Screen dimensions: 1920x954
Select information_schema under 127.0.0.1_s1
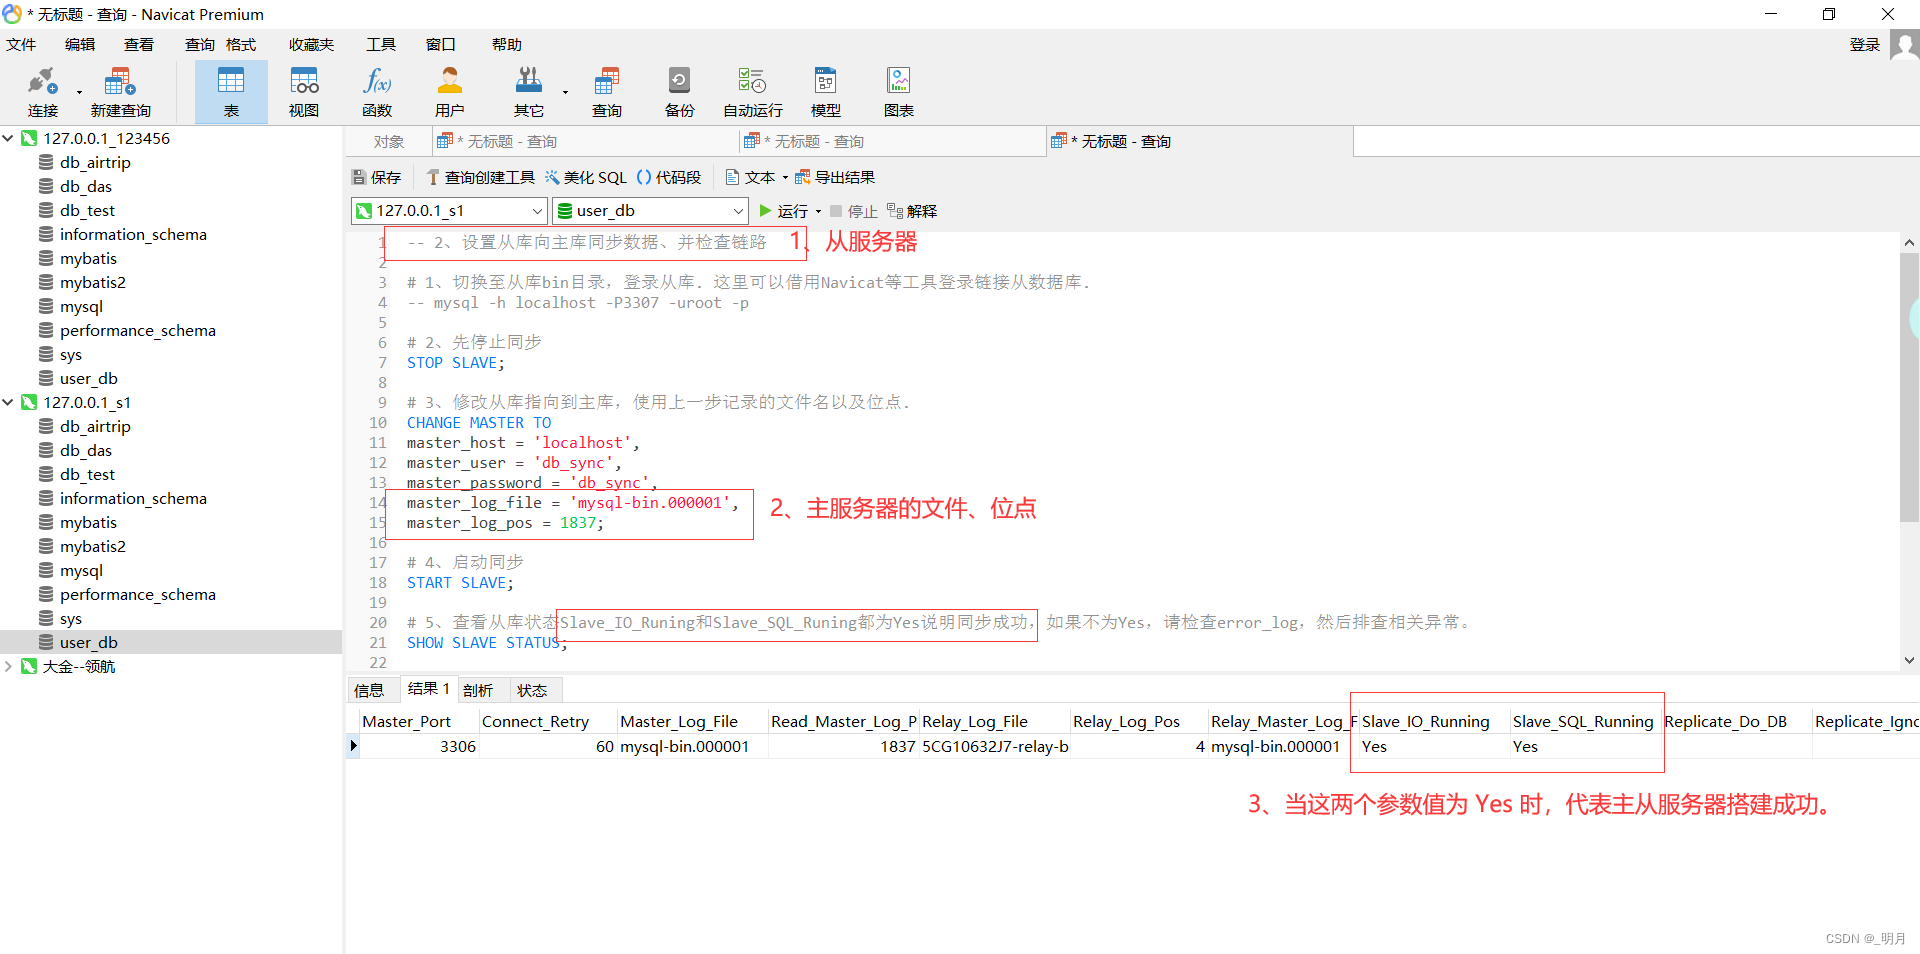pyautogui.click(x=133, y=498)
